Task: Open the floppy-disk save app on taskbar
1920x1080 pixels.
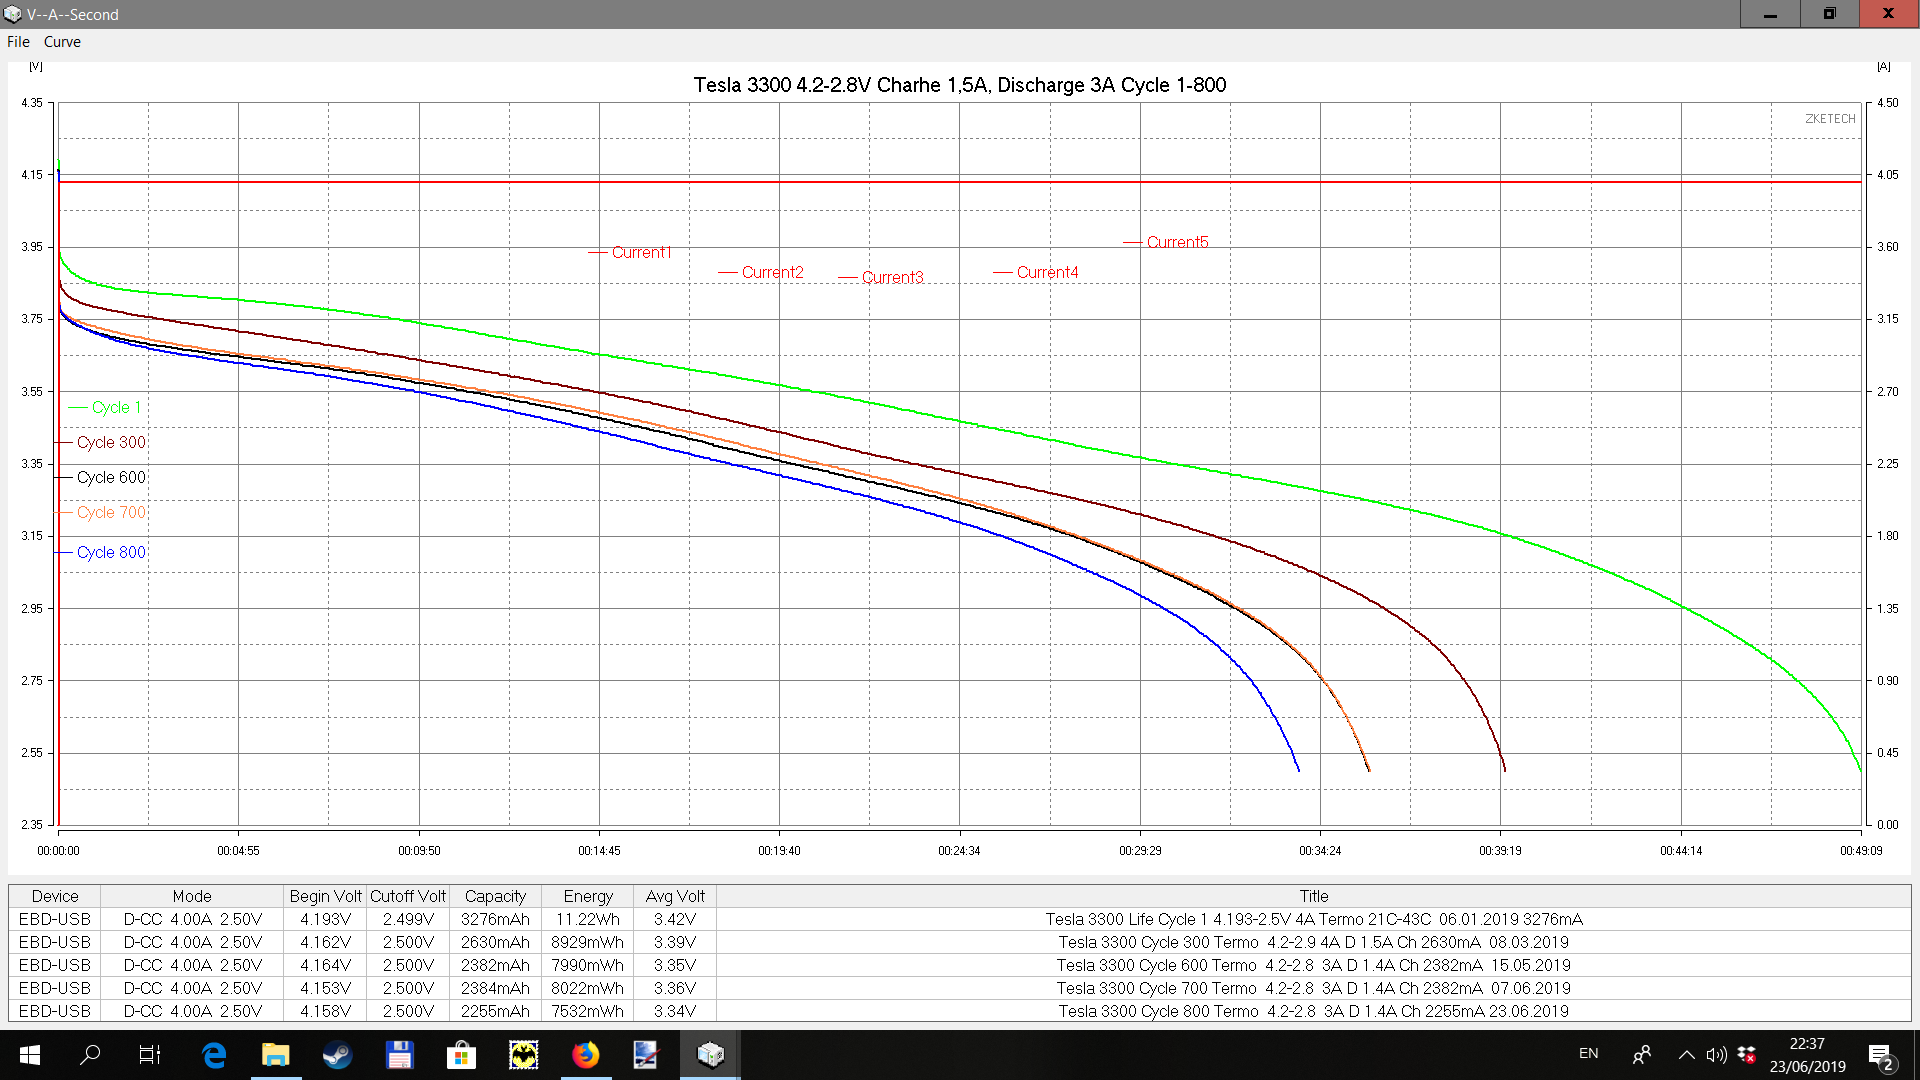Action: click(x=399, y=1055)
